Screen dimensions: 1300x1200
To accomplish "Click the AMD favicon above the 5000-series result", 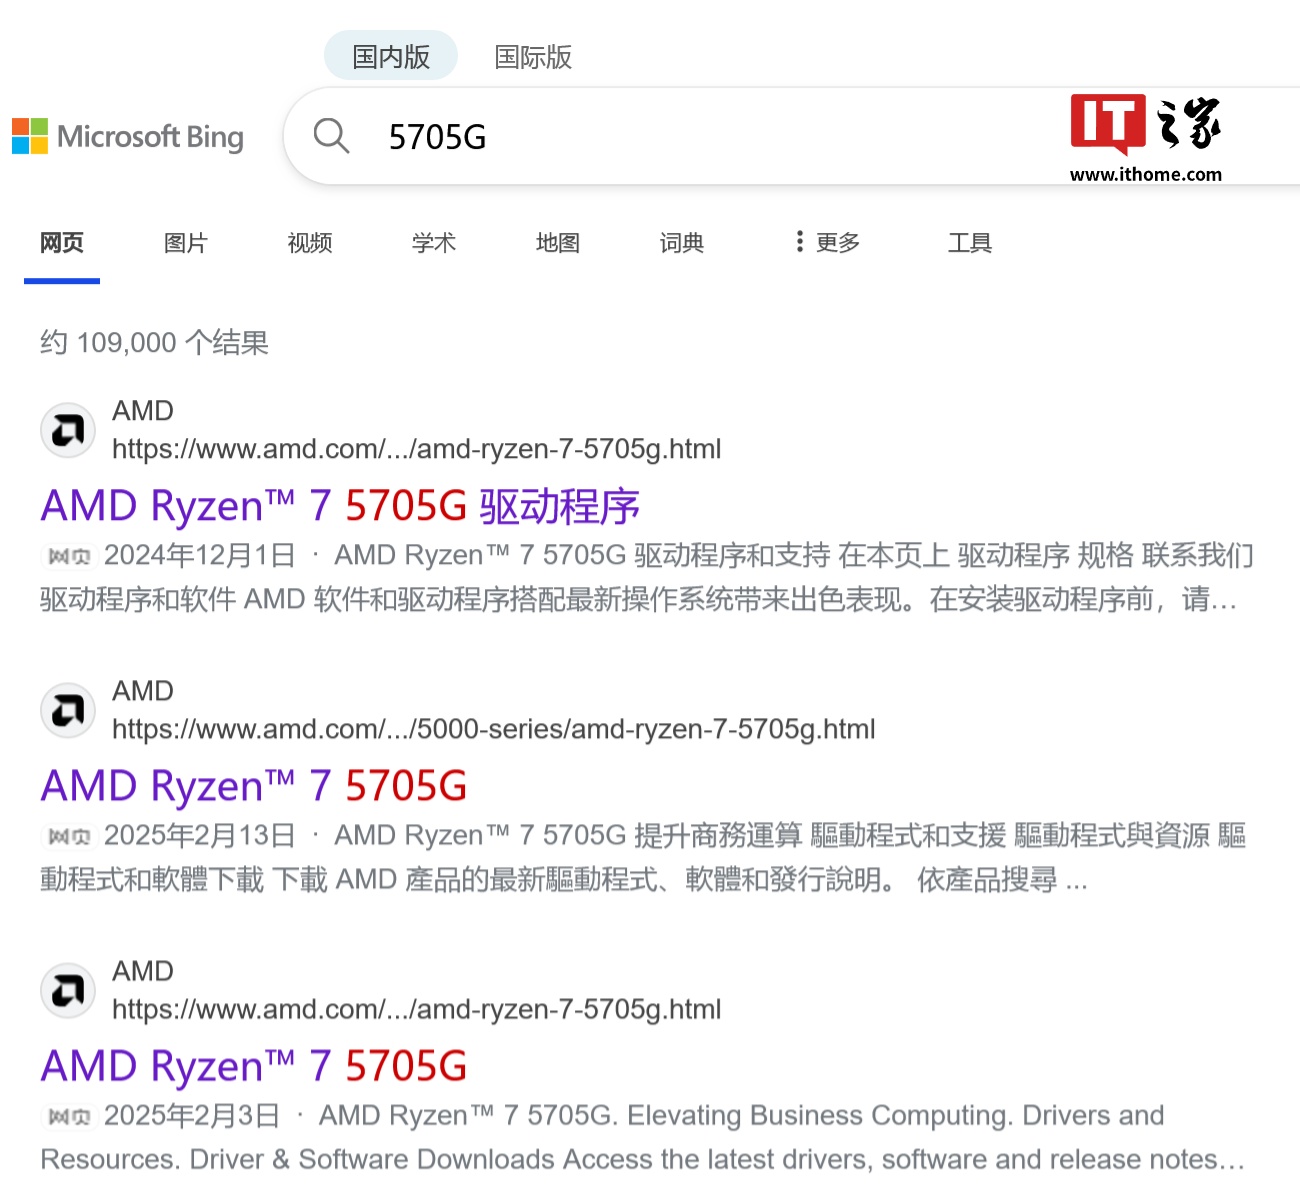I will click(x=67, y=710).
